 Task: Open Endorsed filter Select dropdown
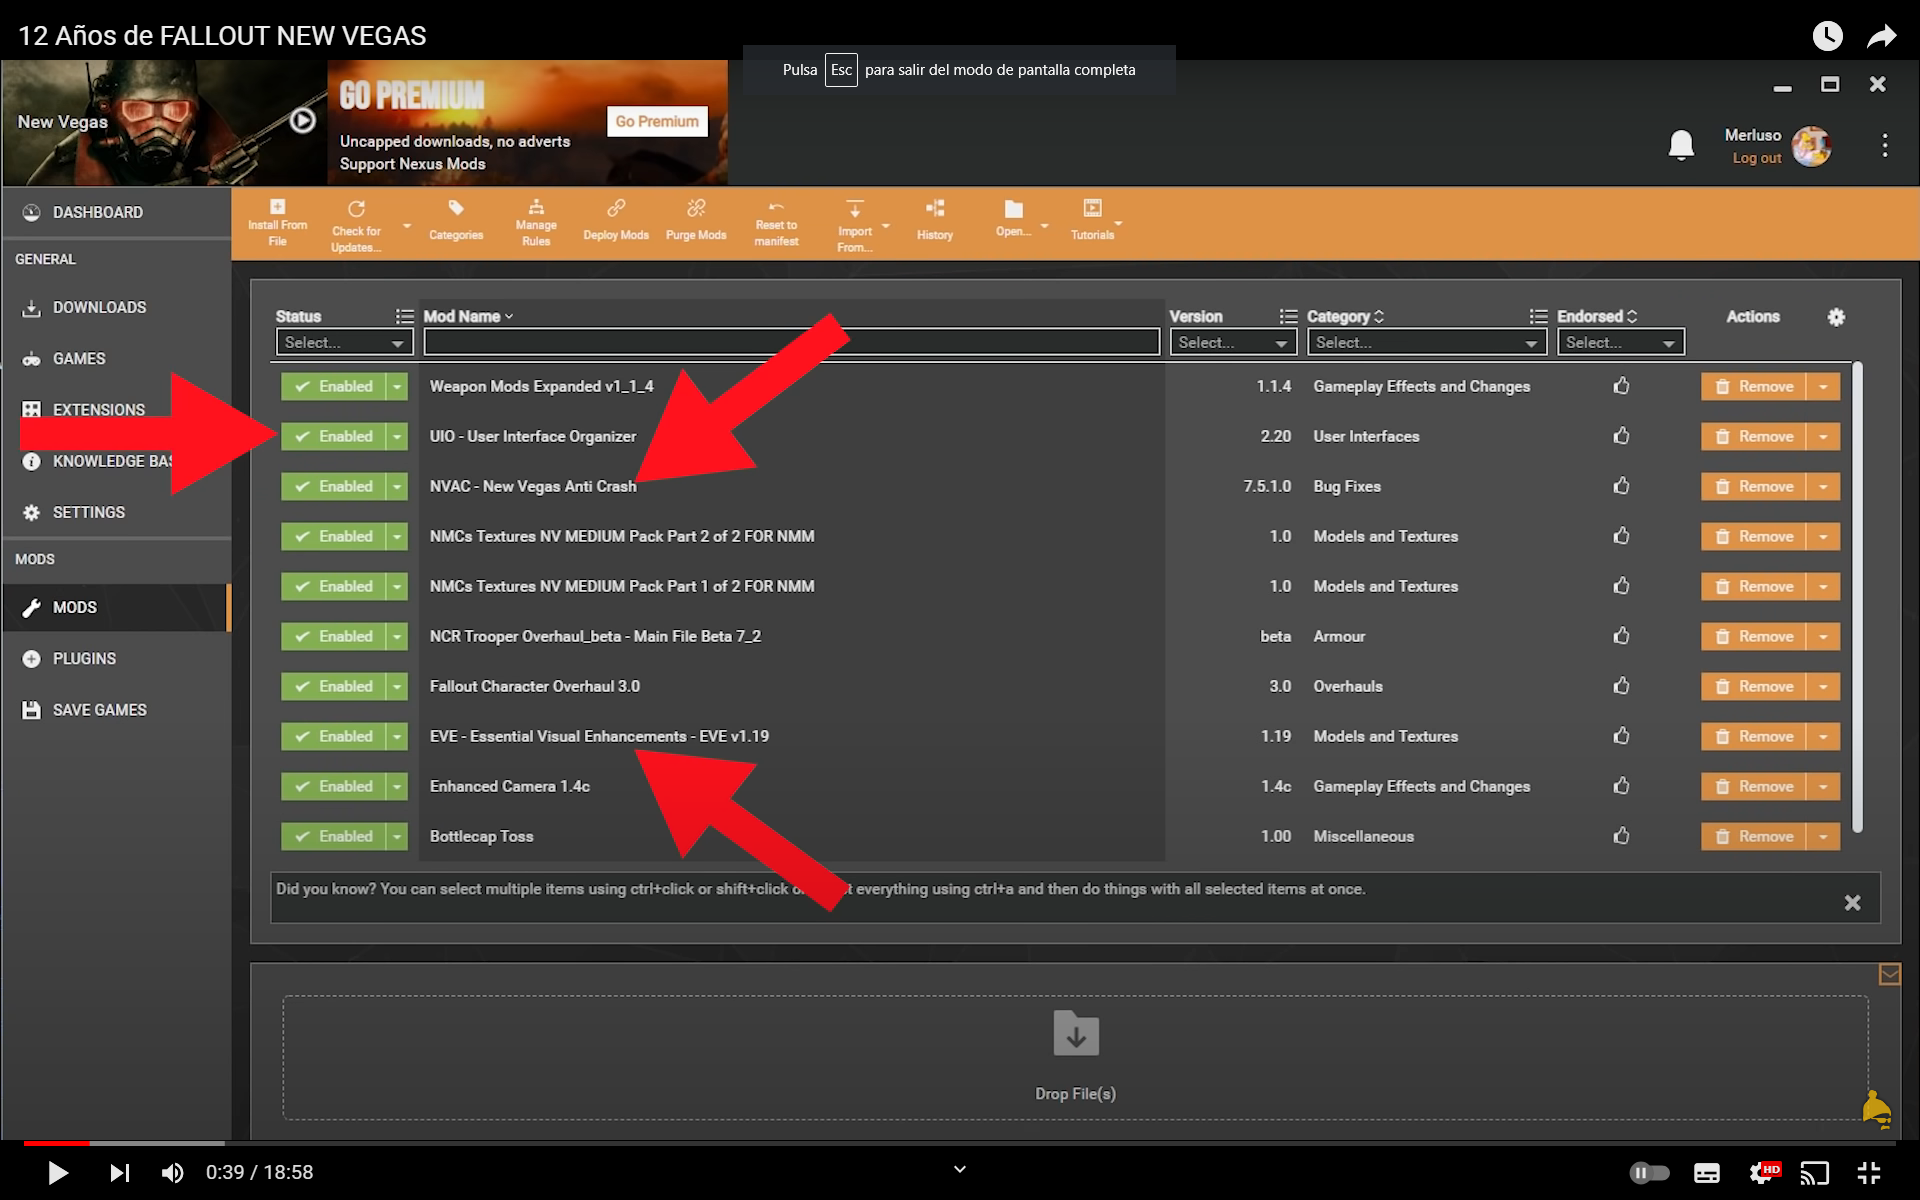[x=1620, y=342]
